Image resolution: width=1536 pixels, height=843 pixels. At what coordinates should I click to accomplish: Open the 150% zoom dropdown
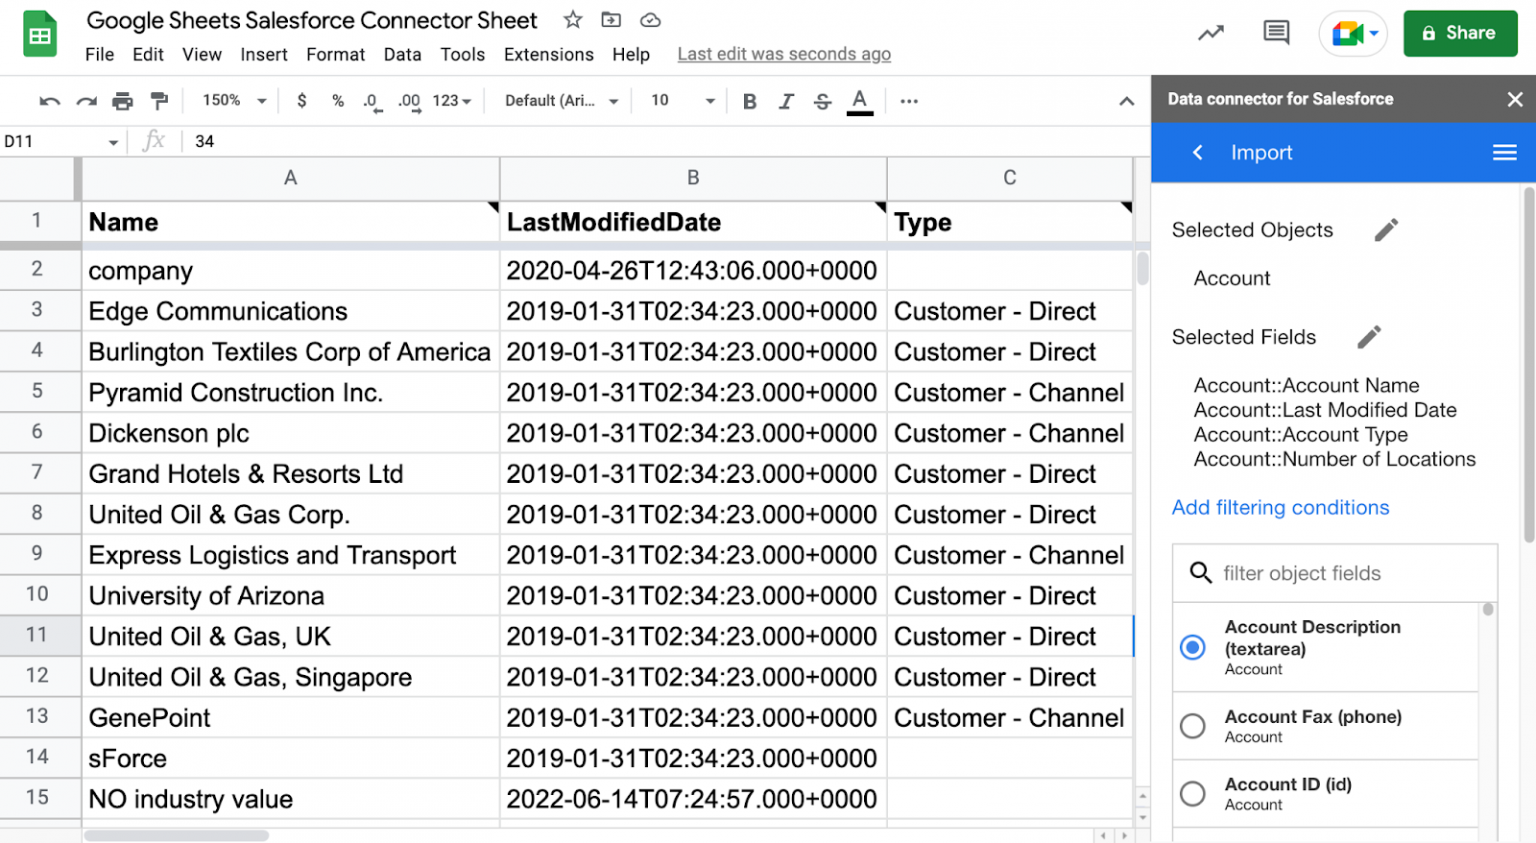pos(234,101)
